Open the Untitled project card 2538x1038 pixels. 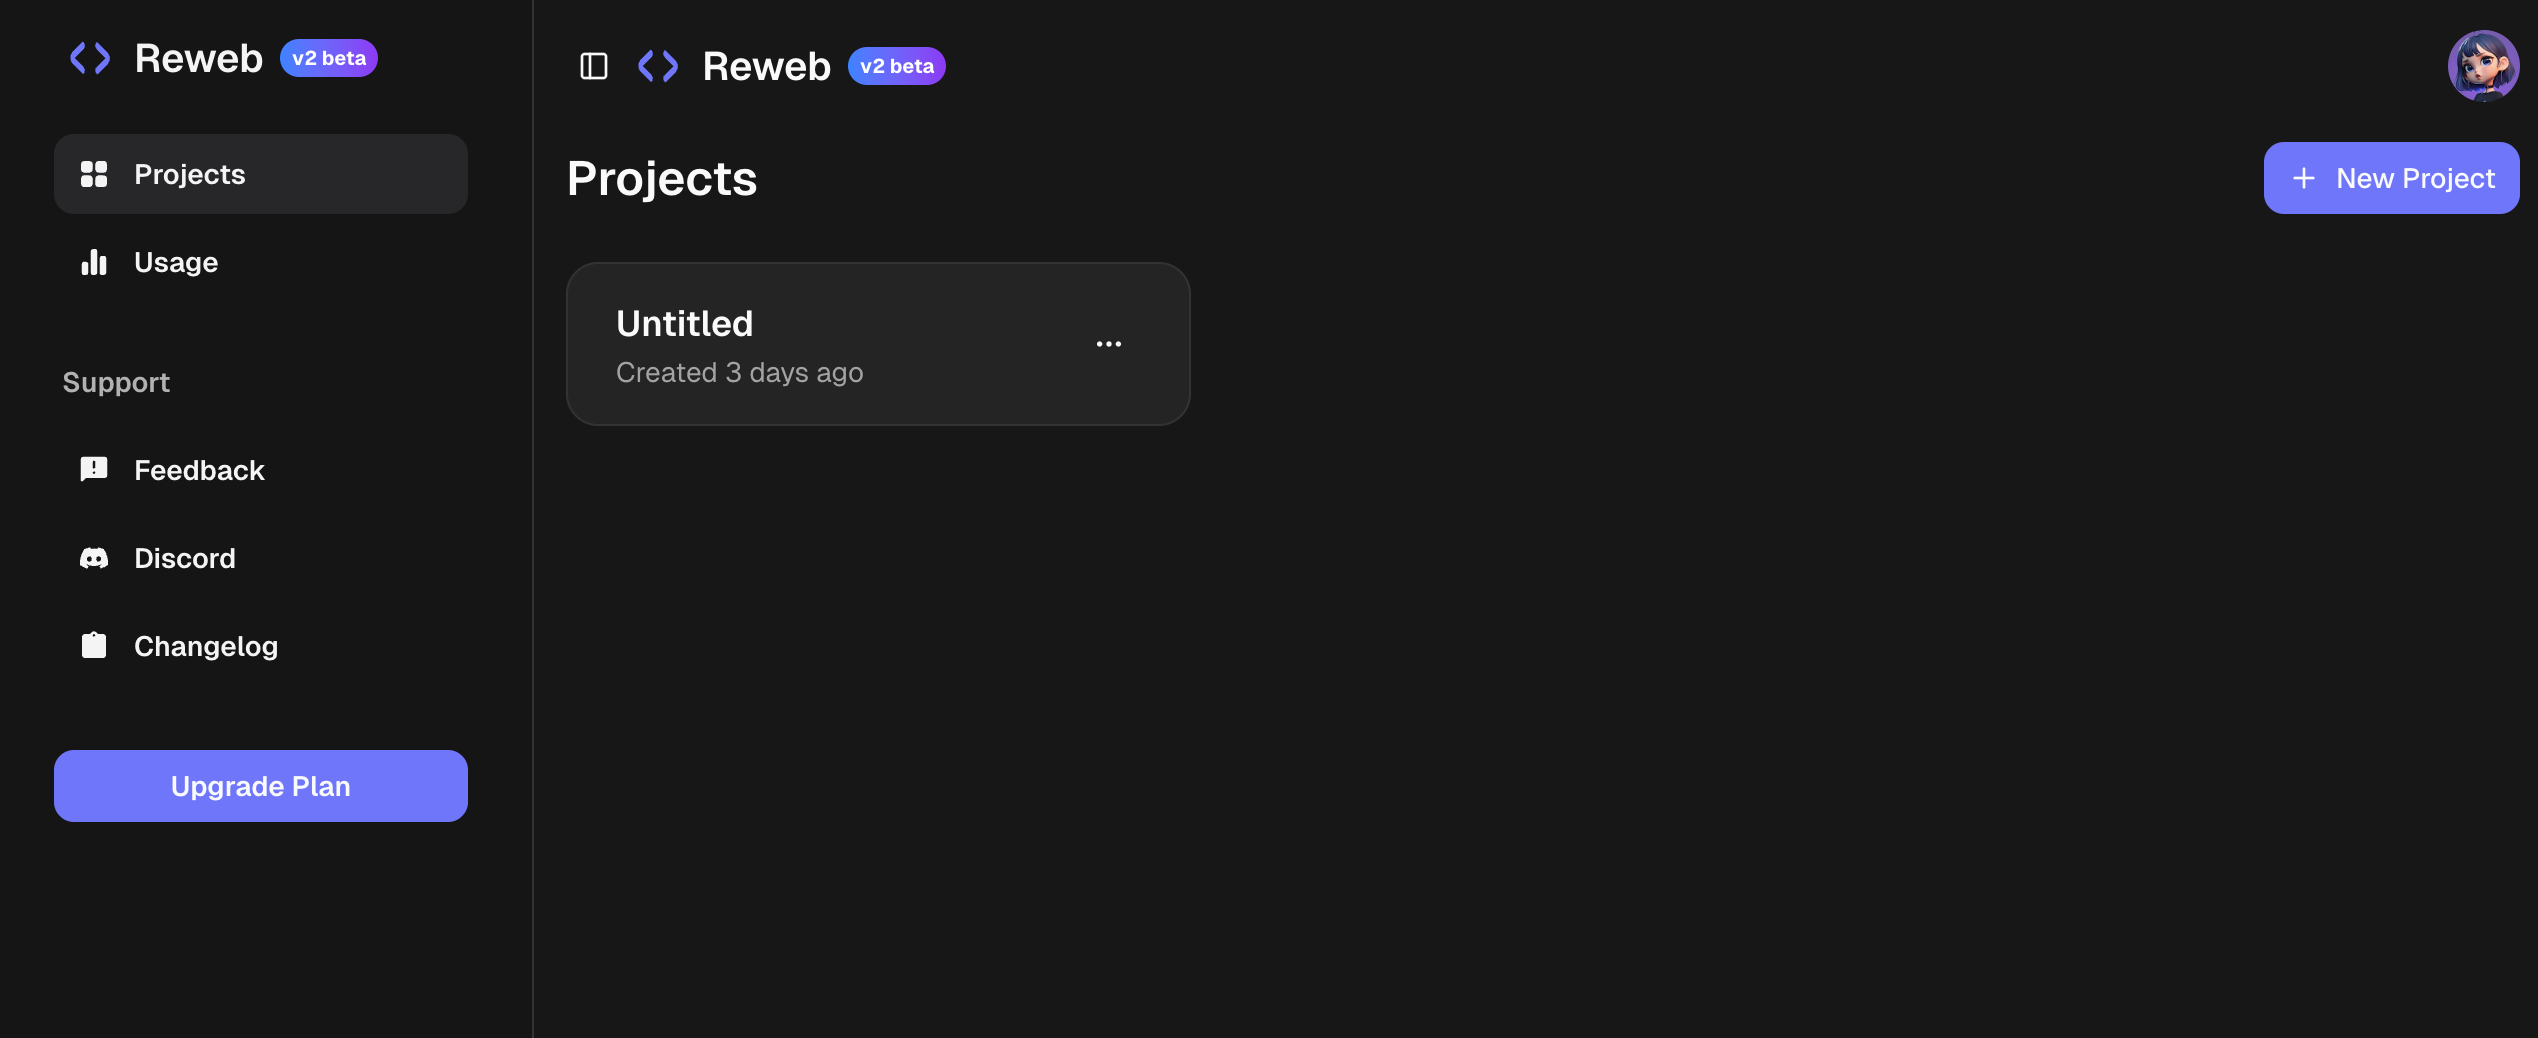click(x=800, y=344)
